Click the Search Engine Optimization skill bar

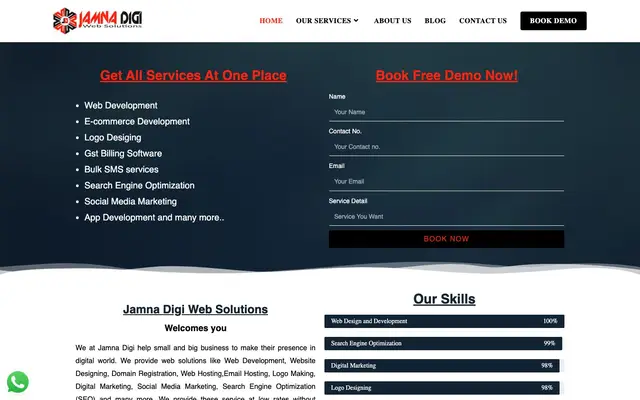point(443,344)
